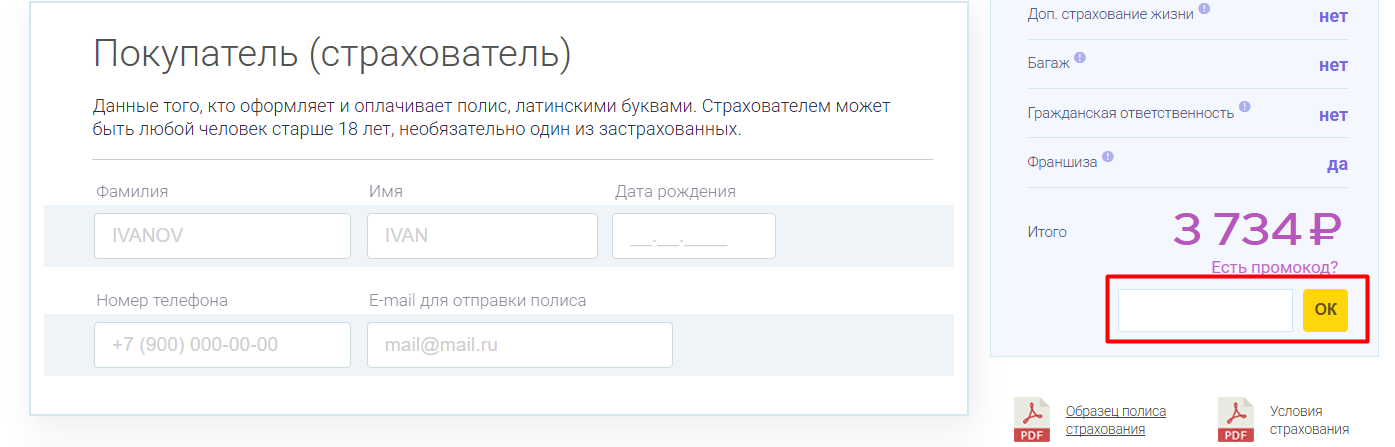Click the yellow OK button
The width and height of the screenshot is (1395, 447).
1325,310
